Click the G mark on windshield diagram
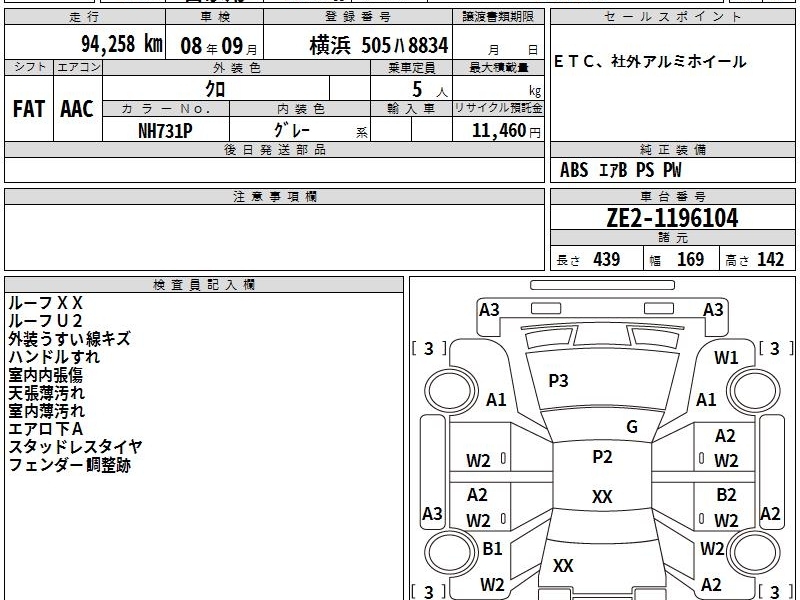The image size is (800, 600). [x=632, y=427]
